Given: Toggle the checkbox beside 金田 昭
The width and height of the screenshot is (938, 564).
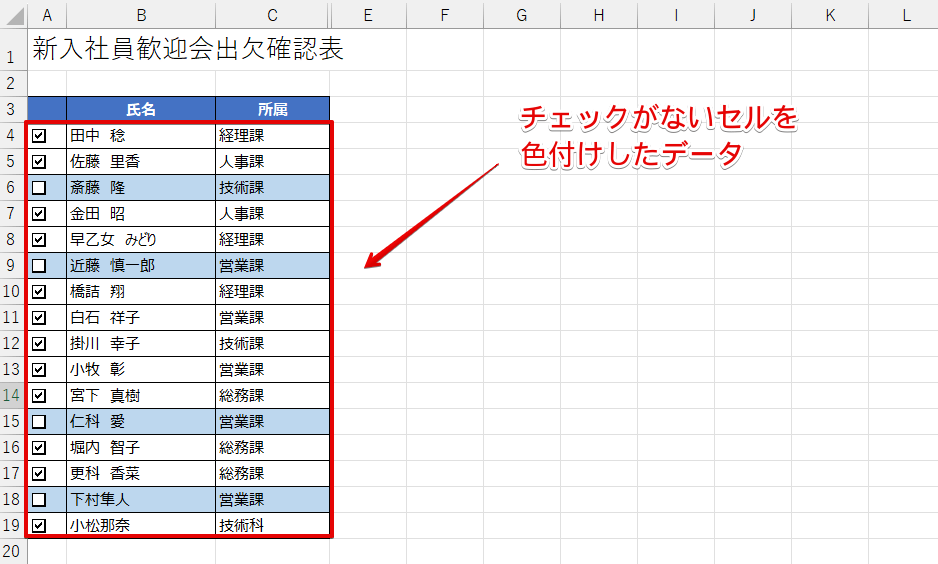Looking at the screenshot, I should pos(39,214).
